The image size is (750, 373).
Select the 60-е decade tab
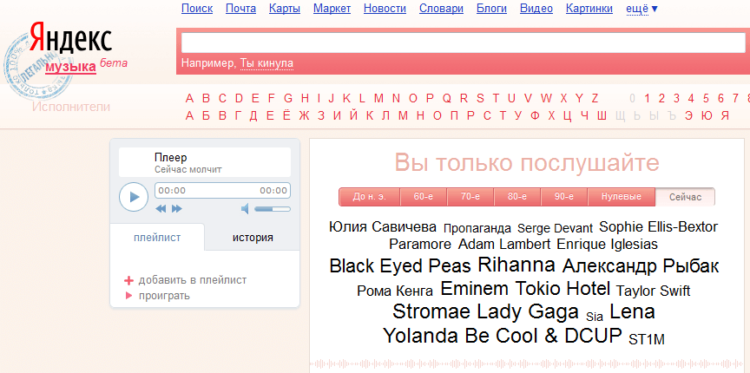coord(423,197)
